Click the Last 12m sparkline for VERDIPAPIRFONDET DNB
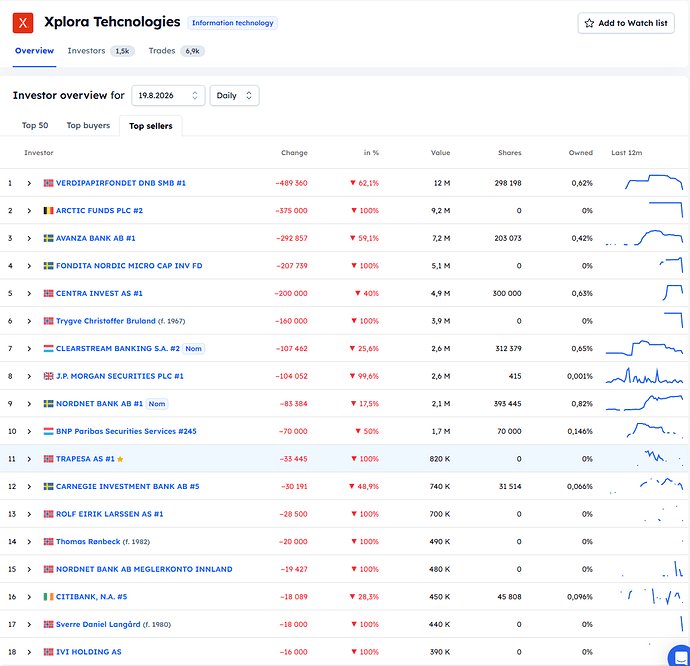 [654, 182]
